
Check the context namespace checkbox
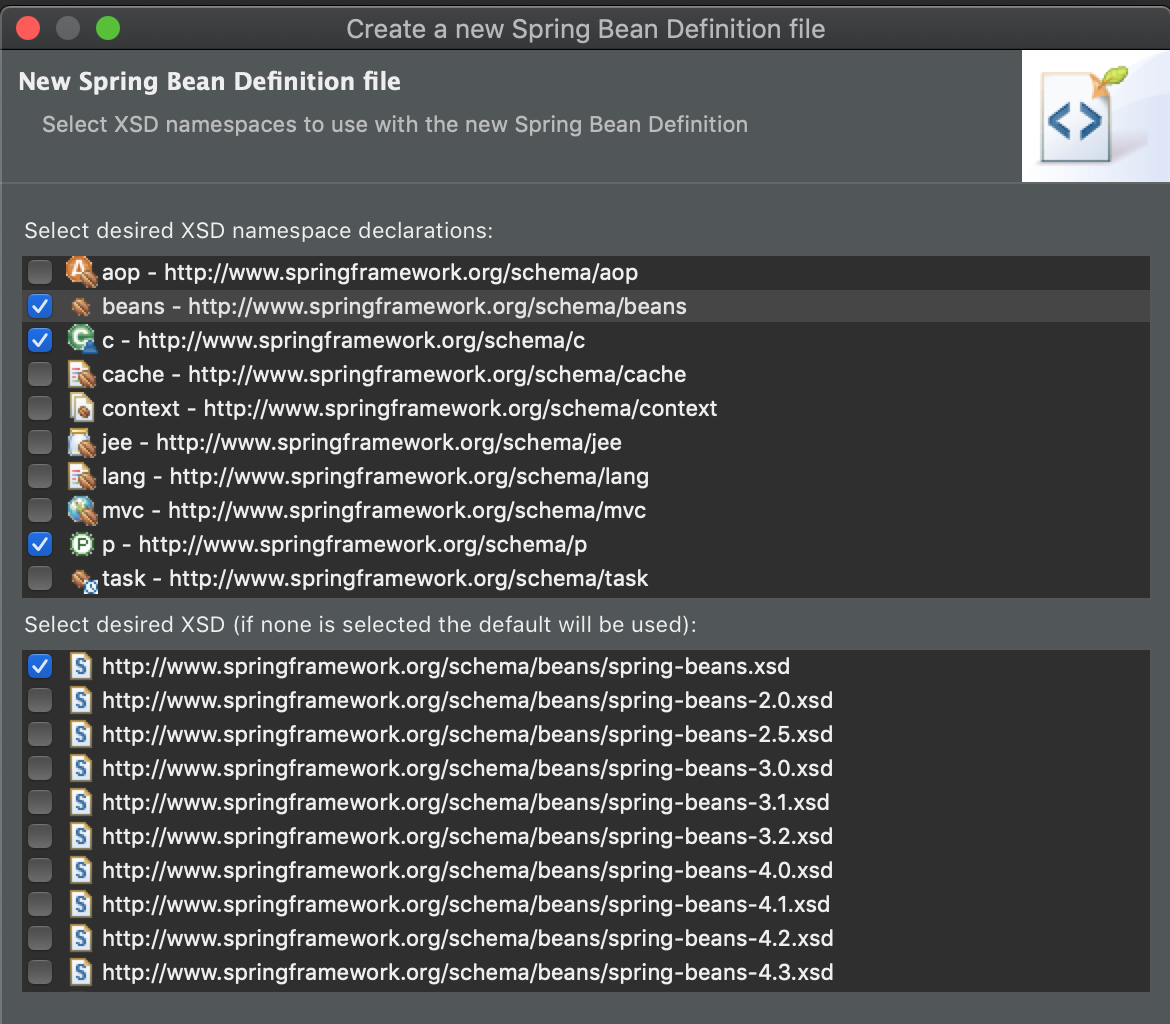40,408
